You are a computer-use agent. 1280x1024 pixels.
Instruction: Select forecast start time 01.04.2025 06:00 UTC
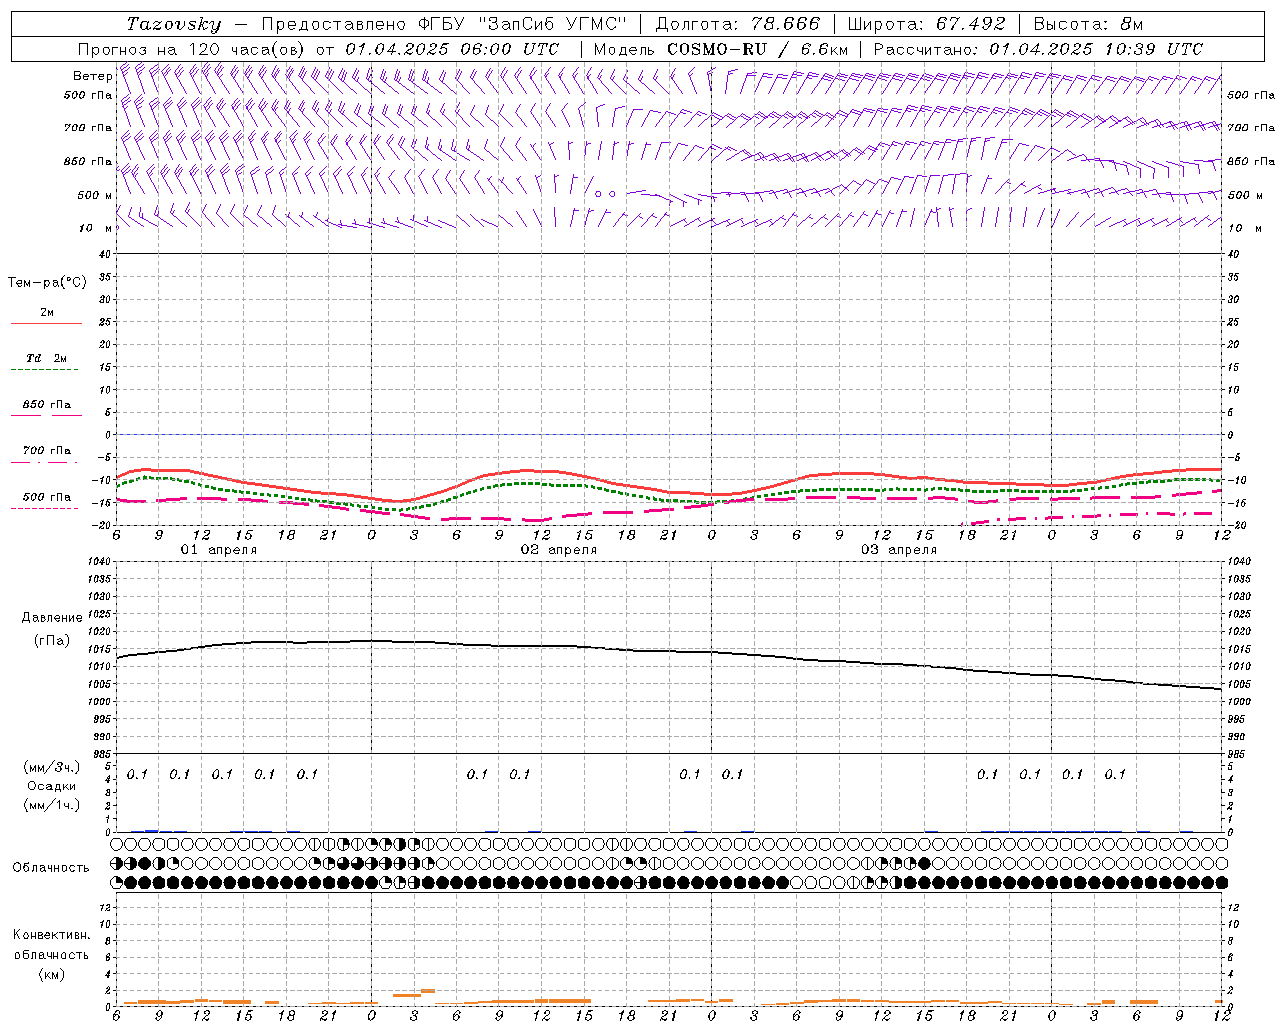click(452, 49)
